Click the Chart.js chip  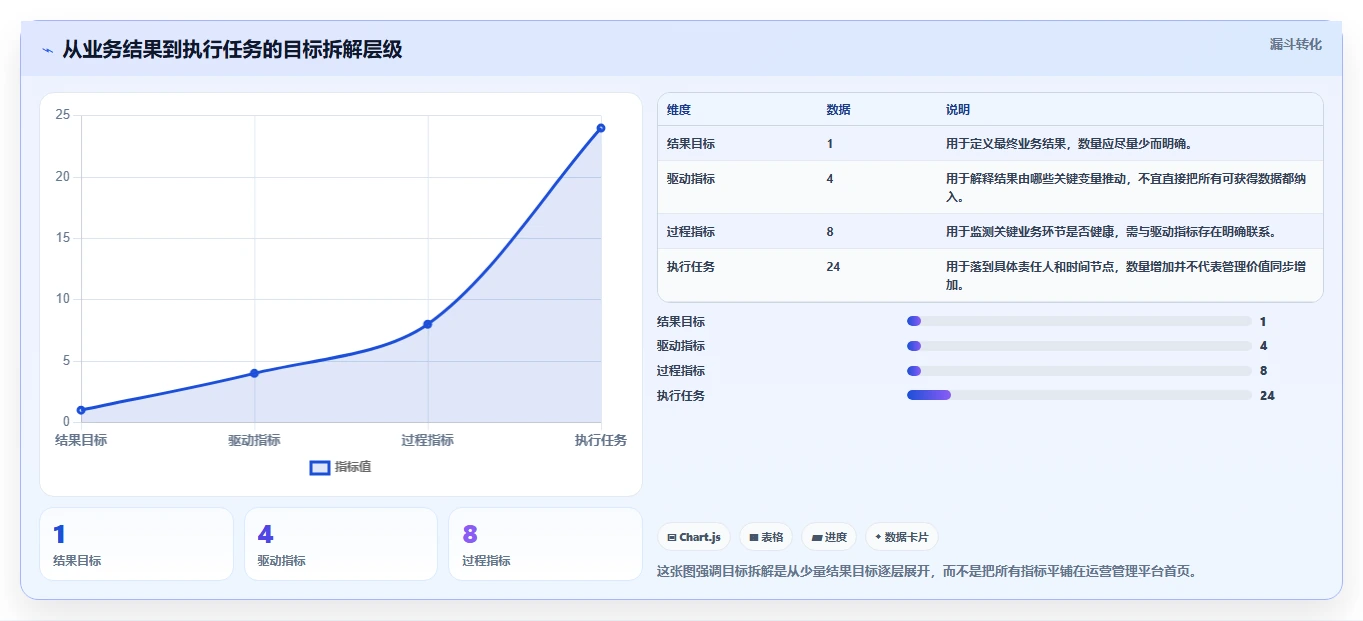click(x=694, y=537)
